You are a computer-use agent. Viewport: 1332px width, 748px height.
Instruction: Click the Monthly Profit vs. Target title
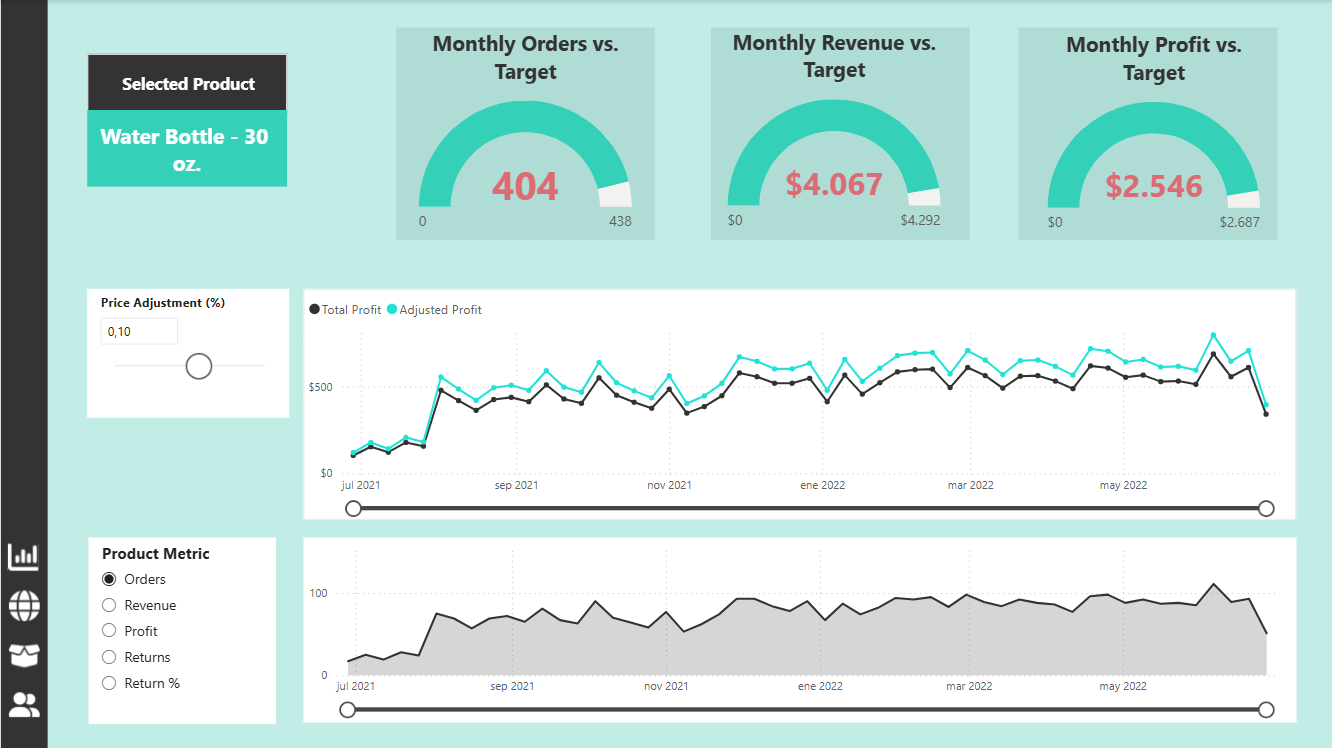pos(1153,59)
